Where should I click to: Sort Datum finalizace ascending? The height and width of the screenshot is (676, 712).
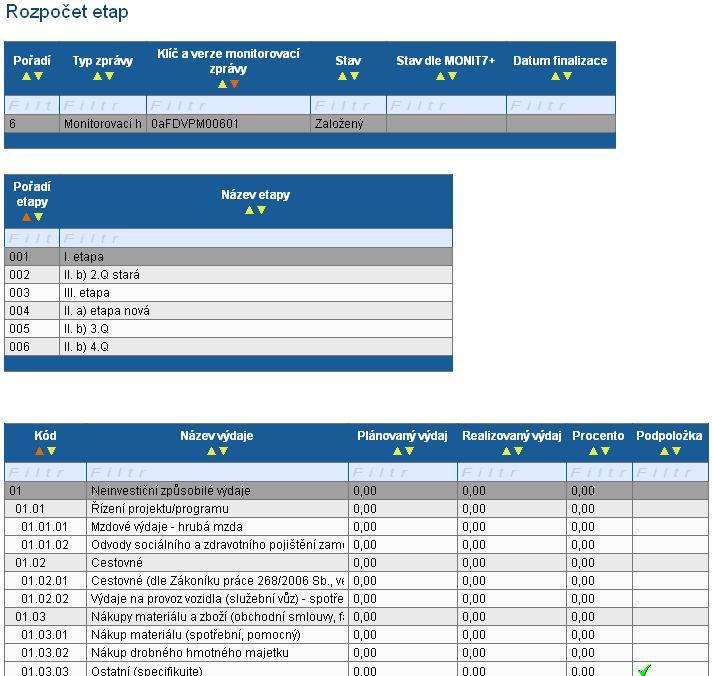[x=555, y=76]
